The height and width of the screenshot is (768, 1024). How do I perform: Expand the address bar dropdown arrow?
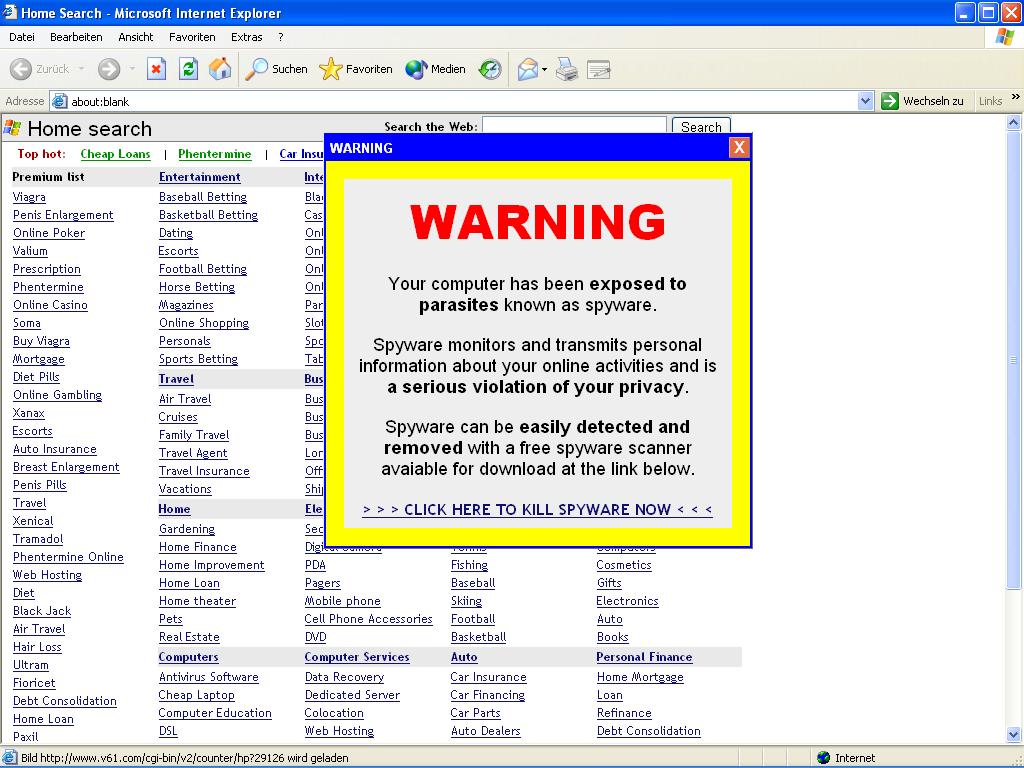click(x=866, y=101)
